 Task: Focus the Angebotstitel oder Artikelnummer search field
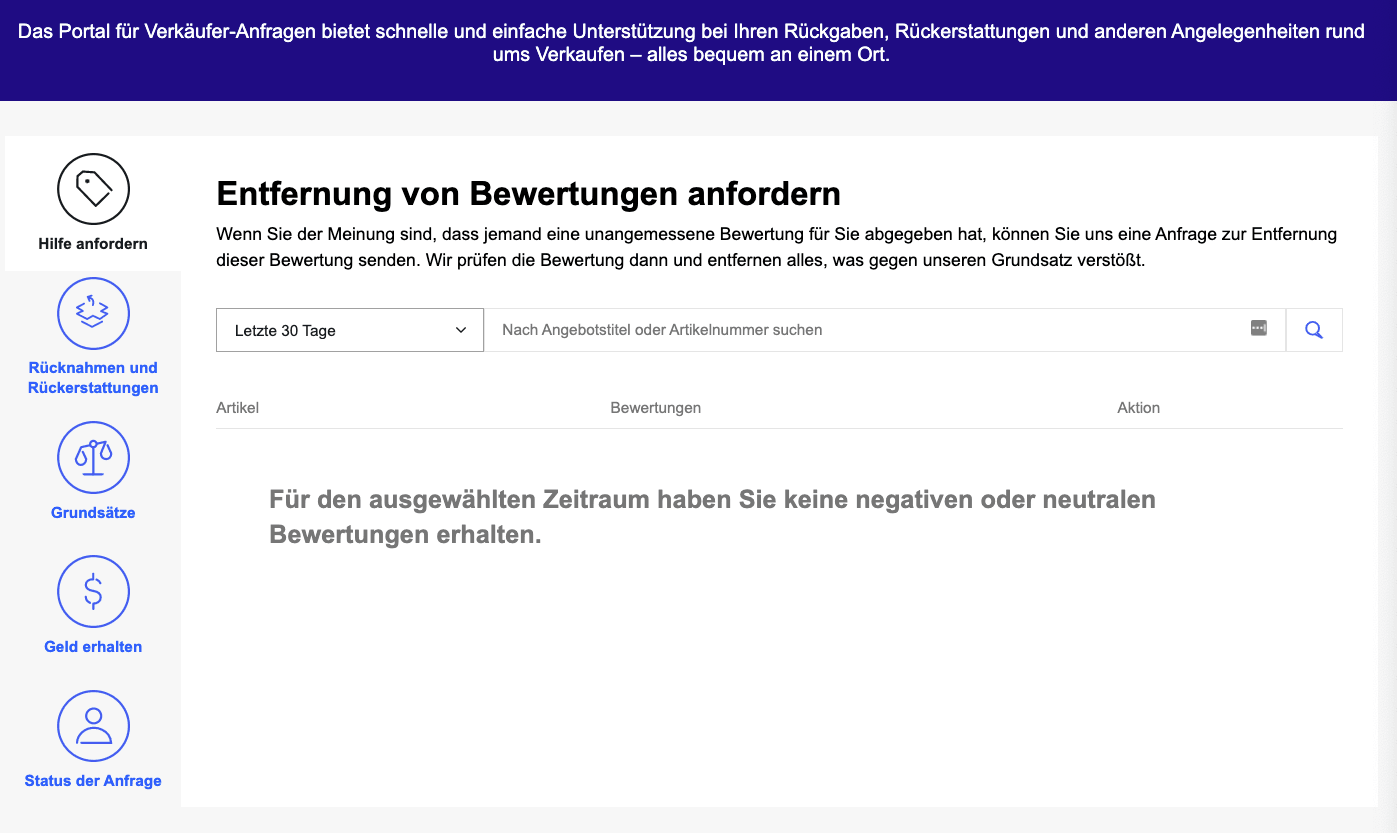pos(860,330)
